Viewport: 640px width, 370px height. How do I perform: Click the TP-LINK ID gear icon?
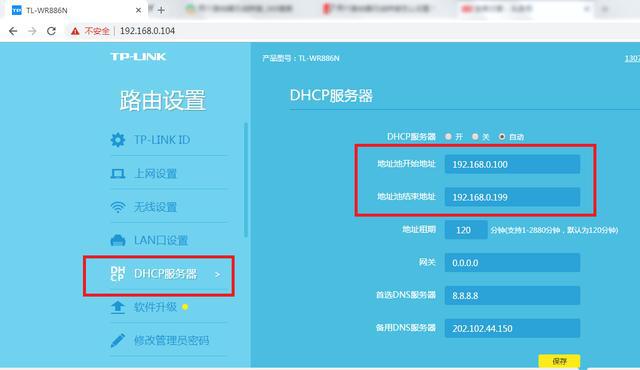click(118, 140)
